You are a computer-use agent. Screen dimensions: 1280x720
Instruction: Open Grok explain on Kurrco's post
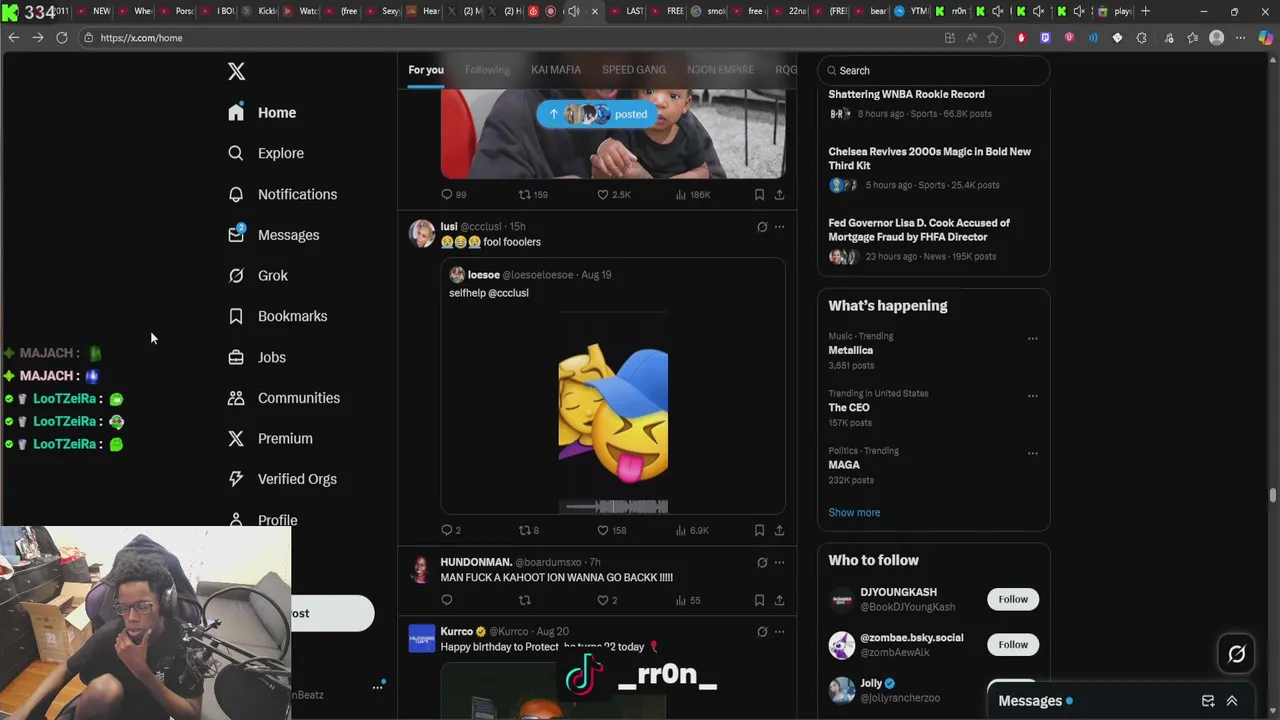(x=762, y=632)
